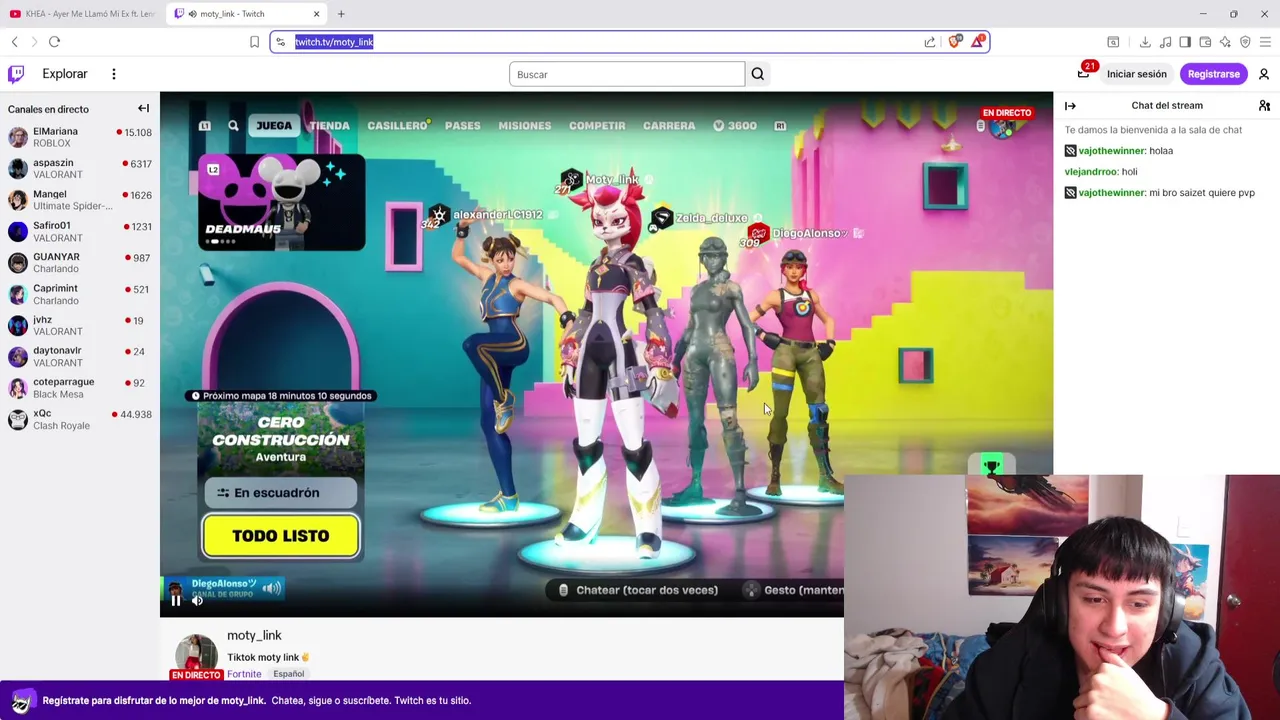Open aspaszin's VALORANT channel
The height and width of the screenshot is (720, 1280).
[x=80, y=168]
